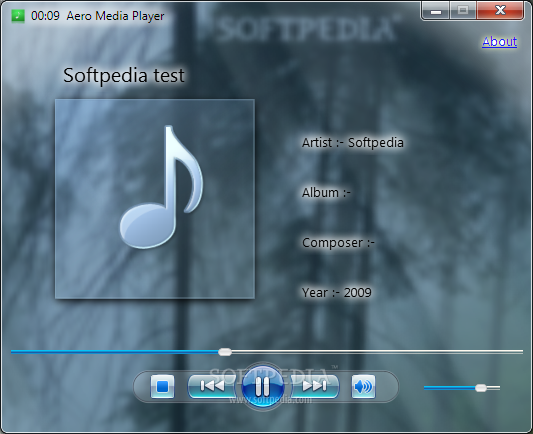Click the 'Year :- 2009' label
533x434 pixels.
(337, 292)
